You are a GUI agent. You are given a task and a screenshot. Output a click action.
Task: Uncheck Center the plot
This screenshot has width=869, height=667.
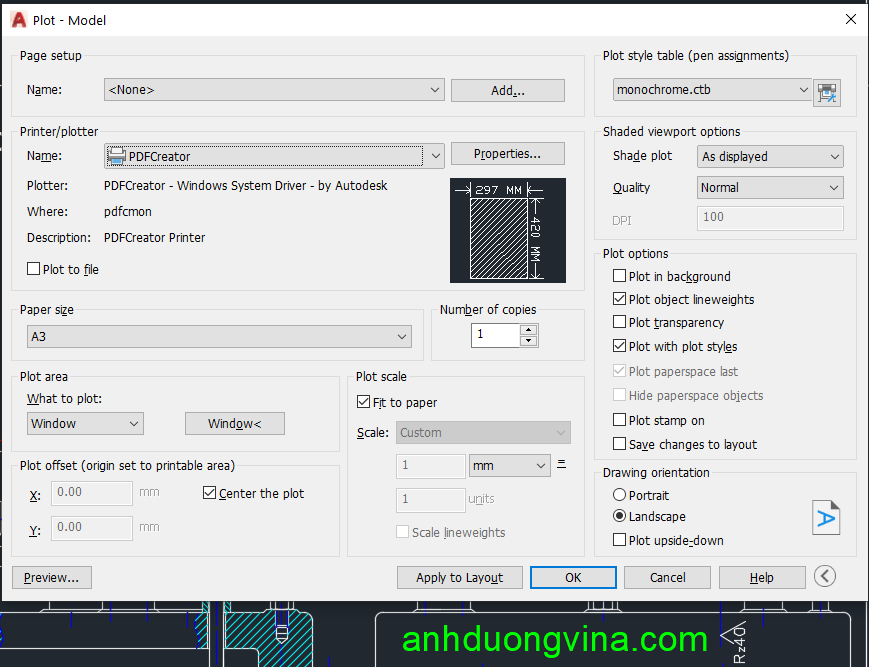[x=210, y=493]
